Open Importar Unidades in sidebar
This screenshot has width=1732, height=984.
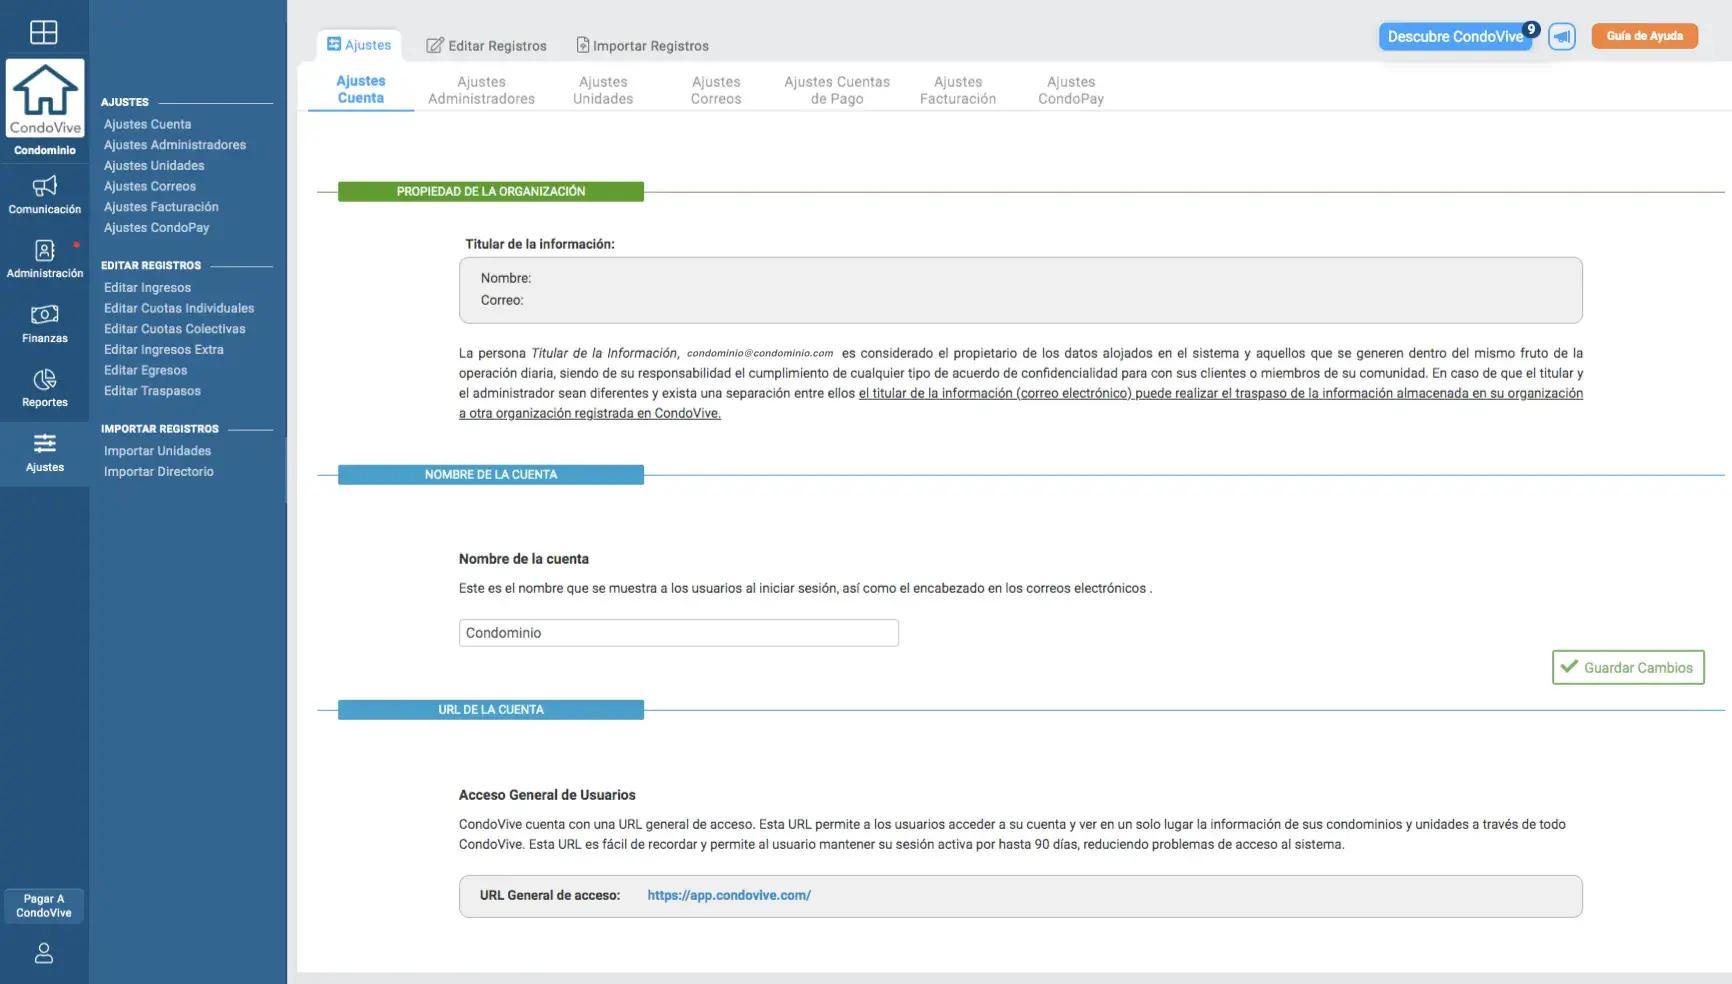157,451
